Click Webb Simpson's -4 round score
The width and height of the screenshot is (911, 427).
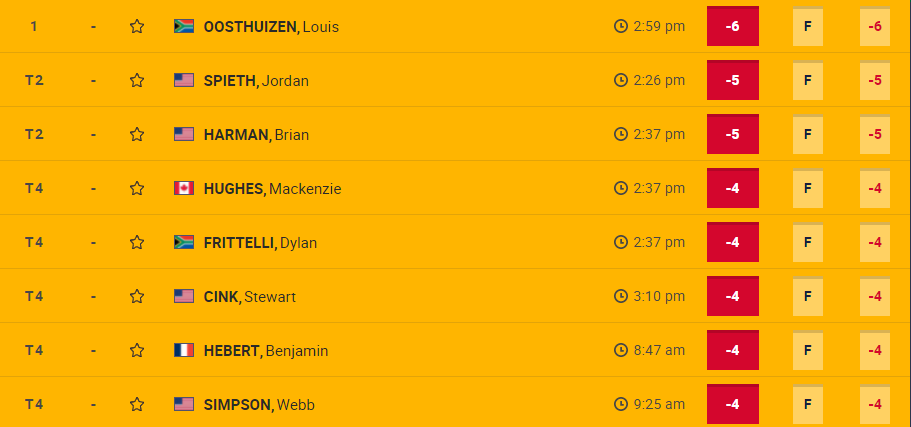[x=875, y=405]
